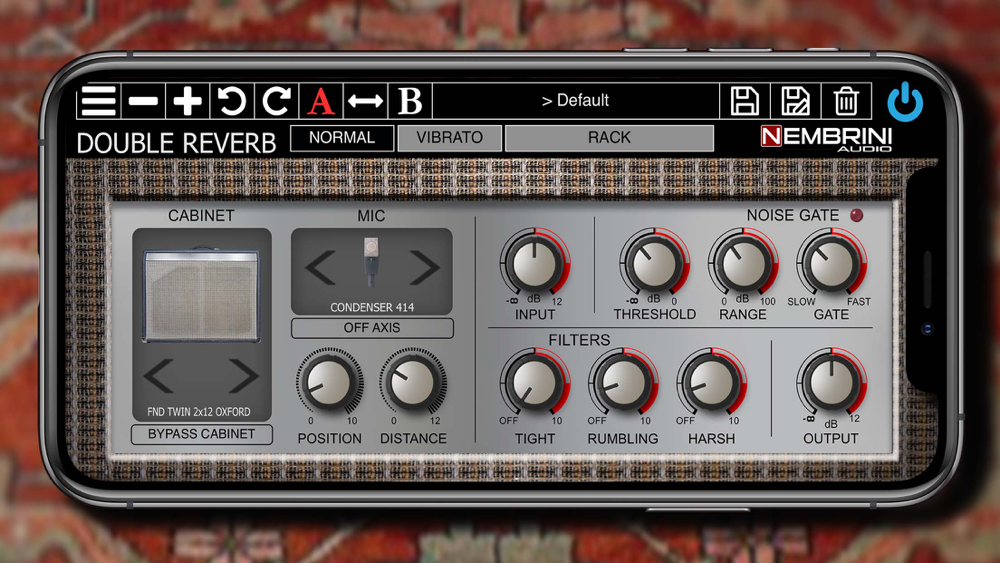Select next cabinet with right arrow
This screenshot has width=1000, height=563.
click(x=243, y=376)
